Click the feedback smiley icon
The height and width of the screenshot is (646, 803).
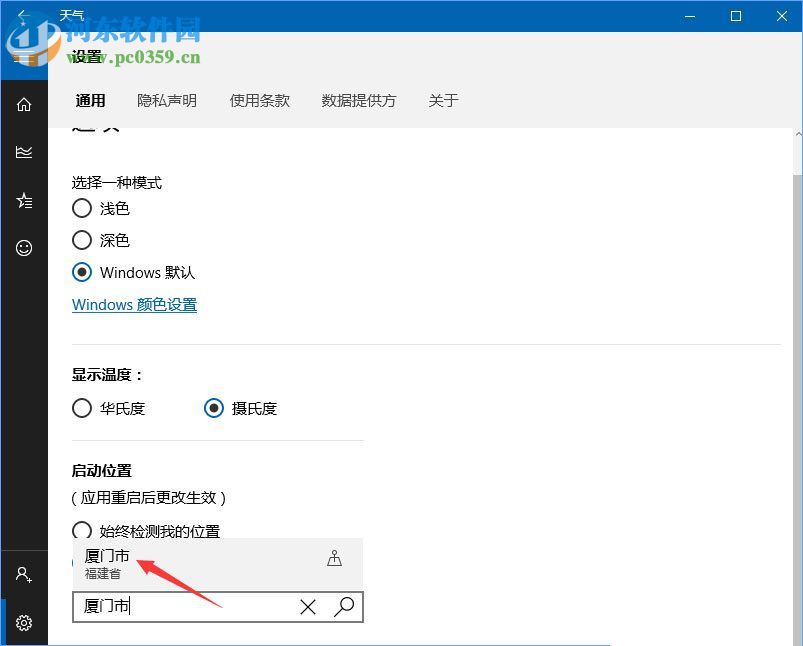tap(24, 248)
